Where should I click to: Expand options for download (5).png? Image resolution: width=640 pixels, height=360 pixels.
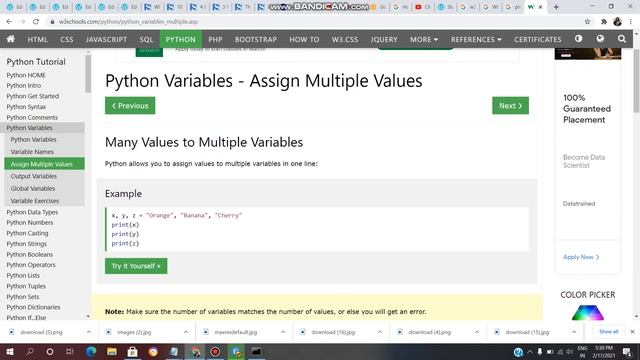(x=89, y=332)
